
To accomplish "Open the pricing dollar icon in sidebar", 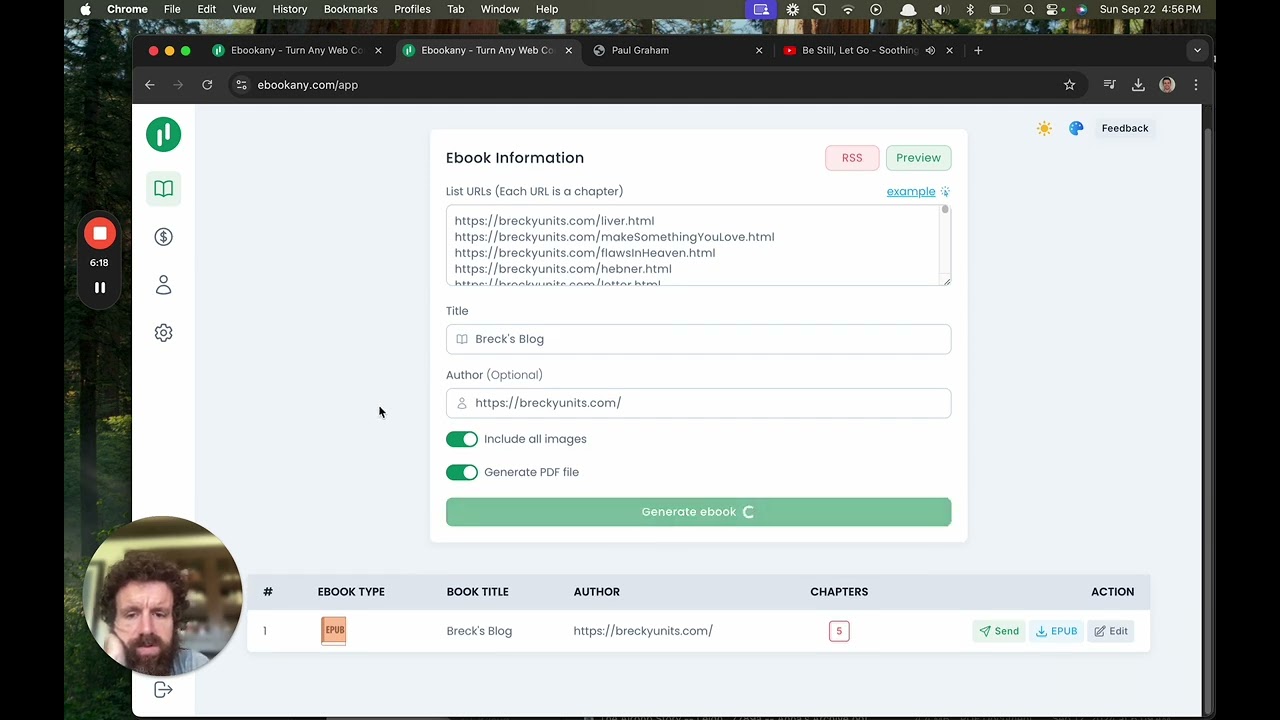I will [x=163, y=237].
